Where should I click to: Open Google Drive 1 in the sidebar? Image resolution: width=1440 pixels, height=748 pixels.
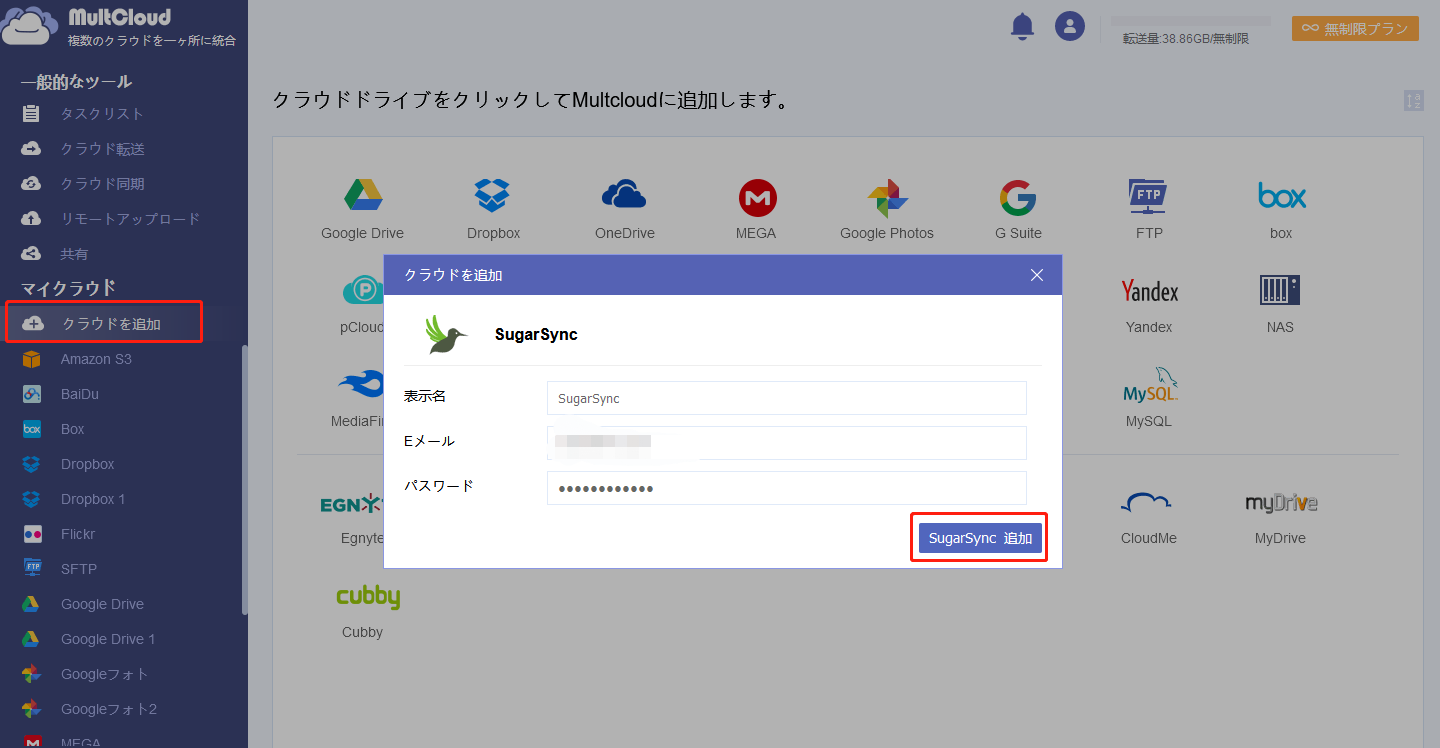coord(108,639)
